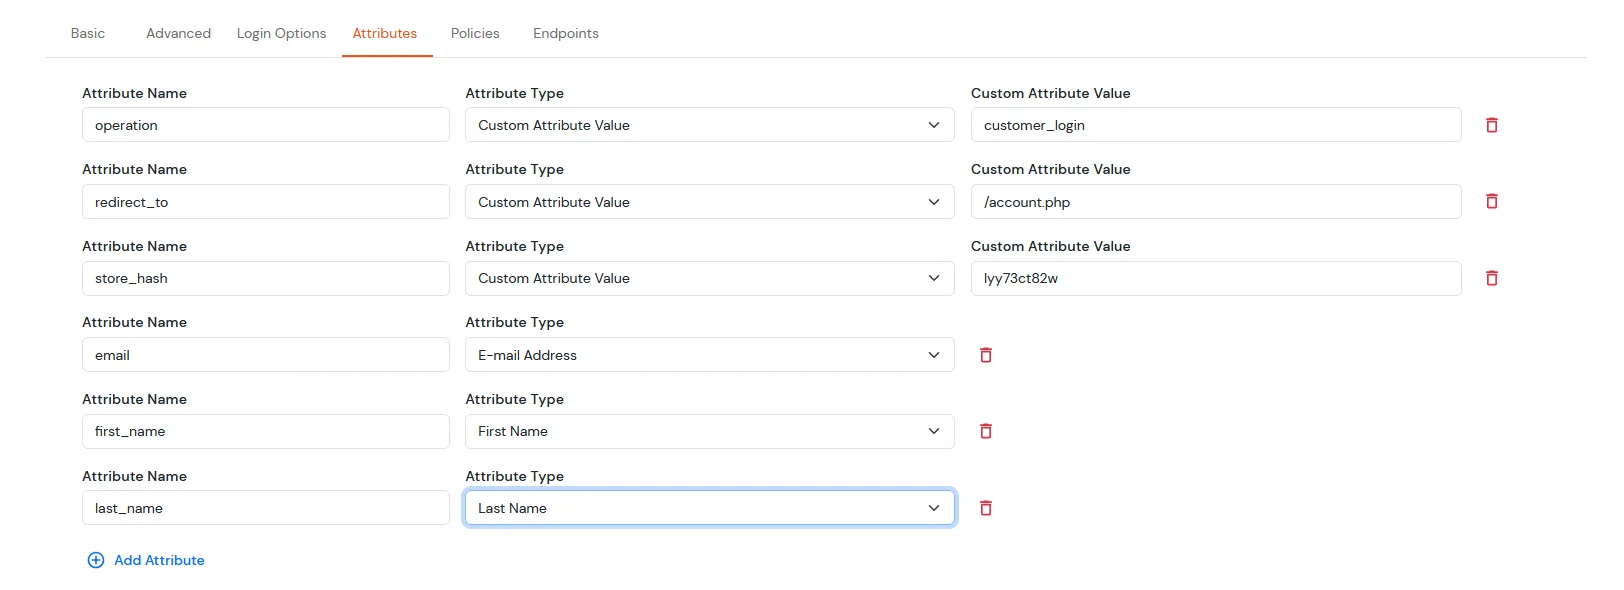Screen dimensions: 1624x590
Task: Focus the customer_login custom value field
Action: coord(1216,125)
